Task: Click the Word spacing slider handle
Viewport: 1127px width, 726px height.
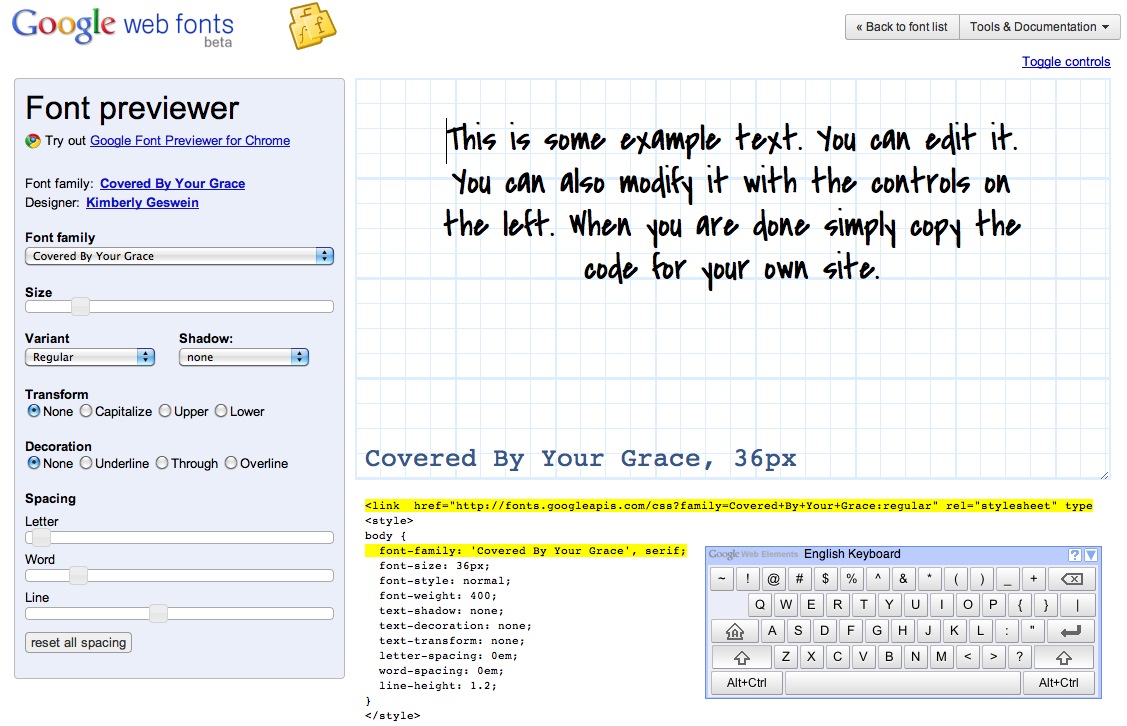Action: tap(78, 576)
